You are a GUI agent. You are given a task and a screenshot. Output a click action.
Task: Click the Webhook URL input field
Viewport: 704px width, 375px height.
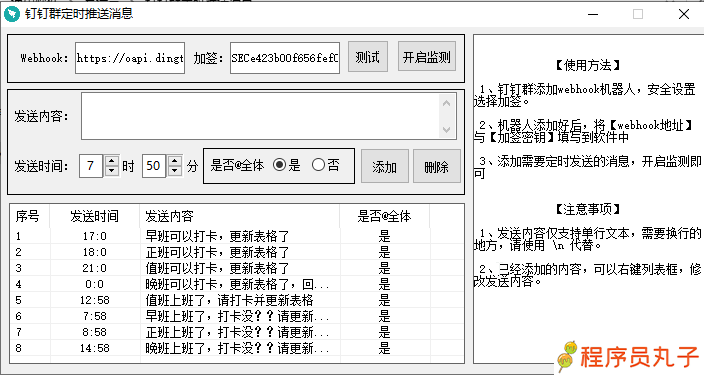[x=130, y=58]
